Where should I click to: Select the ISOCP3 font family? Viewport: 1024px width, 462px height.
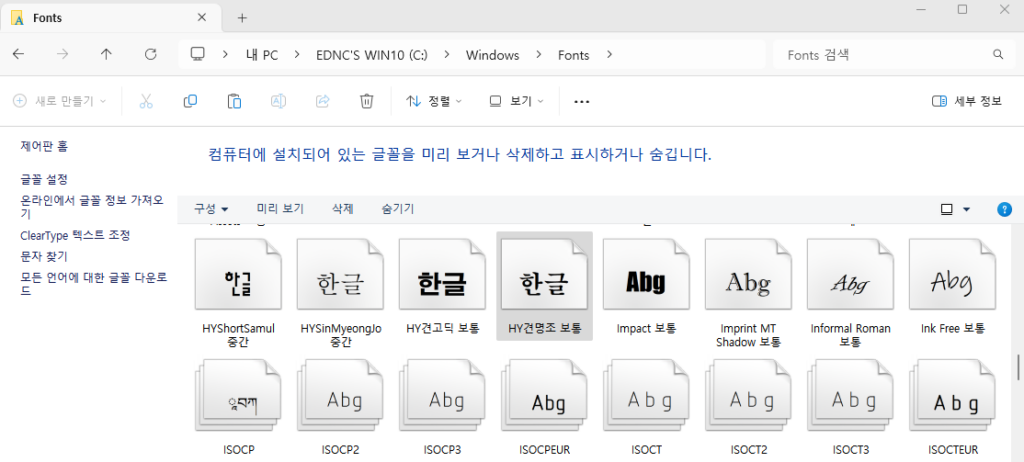442,405
